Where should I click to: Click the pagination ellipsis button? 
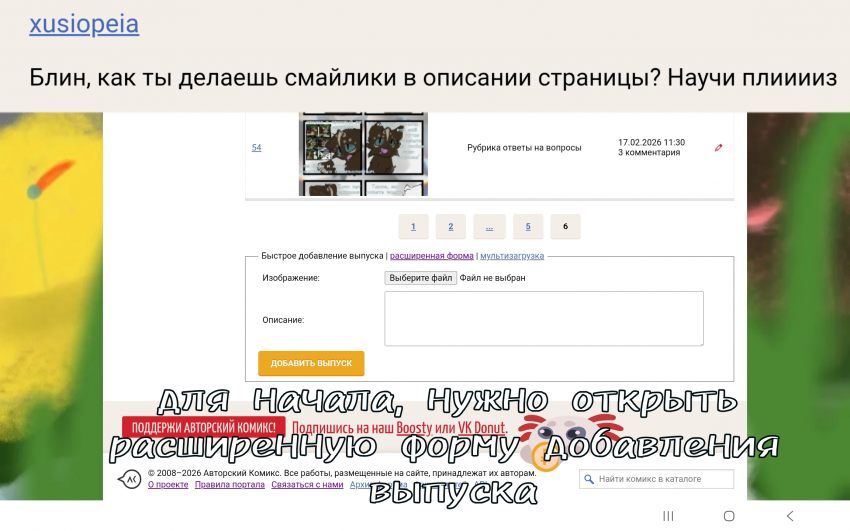tap(490, 226)
